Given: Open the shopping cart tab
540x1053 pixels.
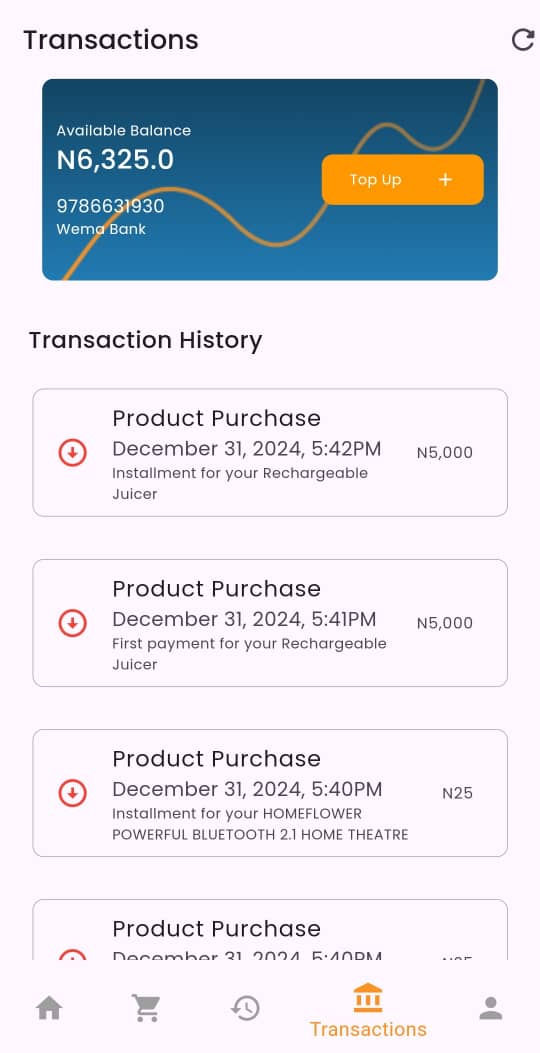Looking at the screenshot, I should click(146, 1008).
